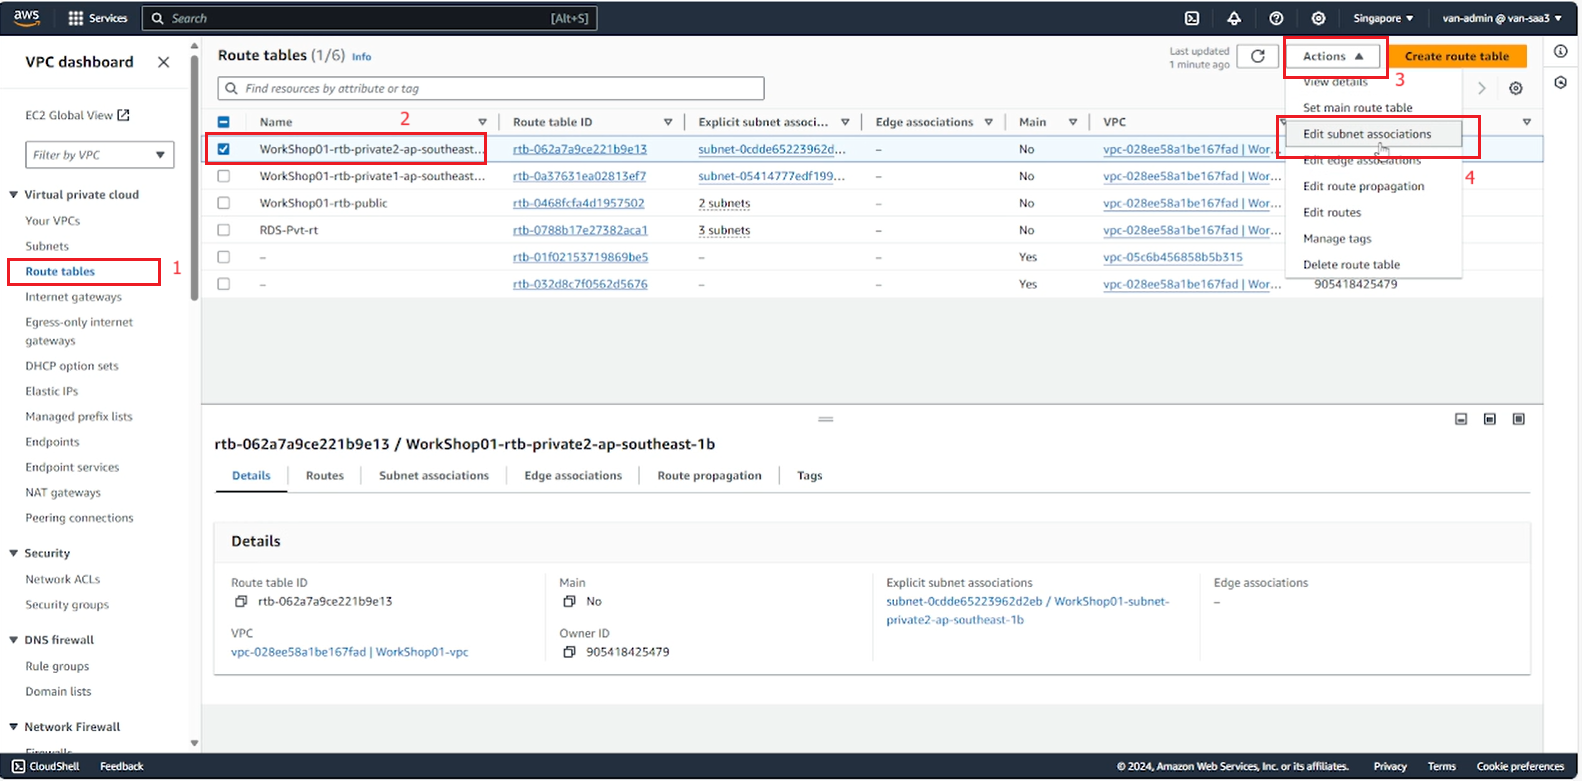The image size is (1582, 781).
Task: Open Security groups in sidebar
Action: tap(67, 605)
